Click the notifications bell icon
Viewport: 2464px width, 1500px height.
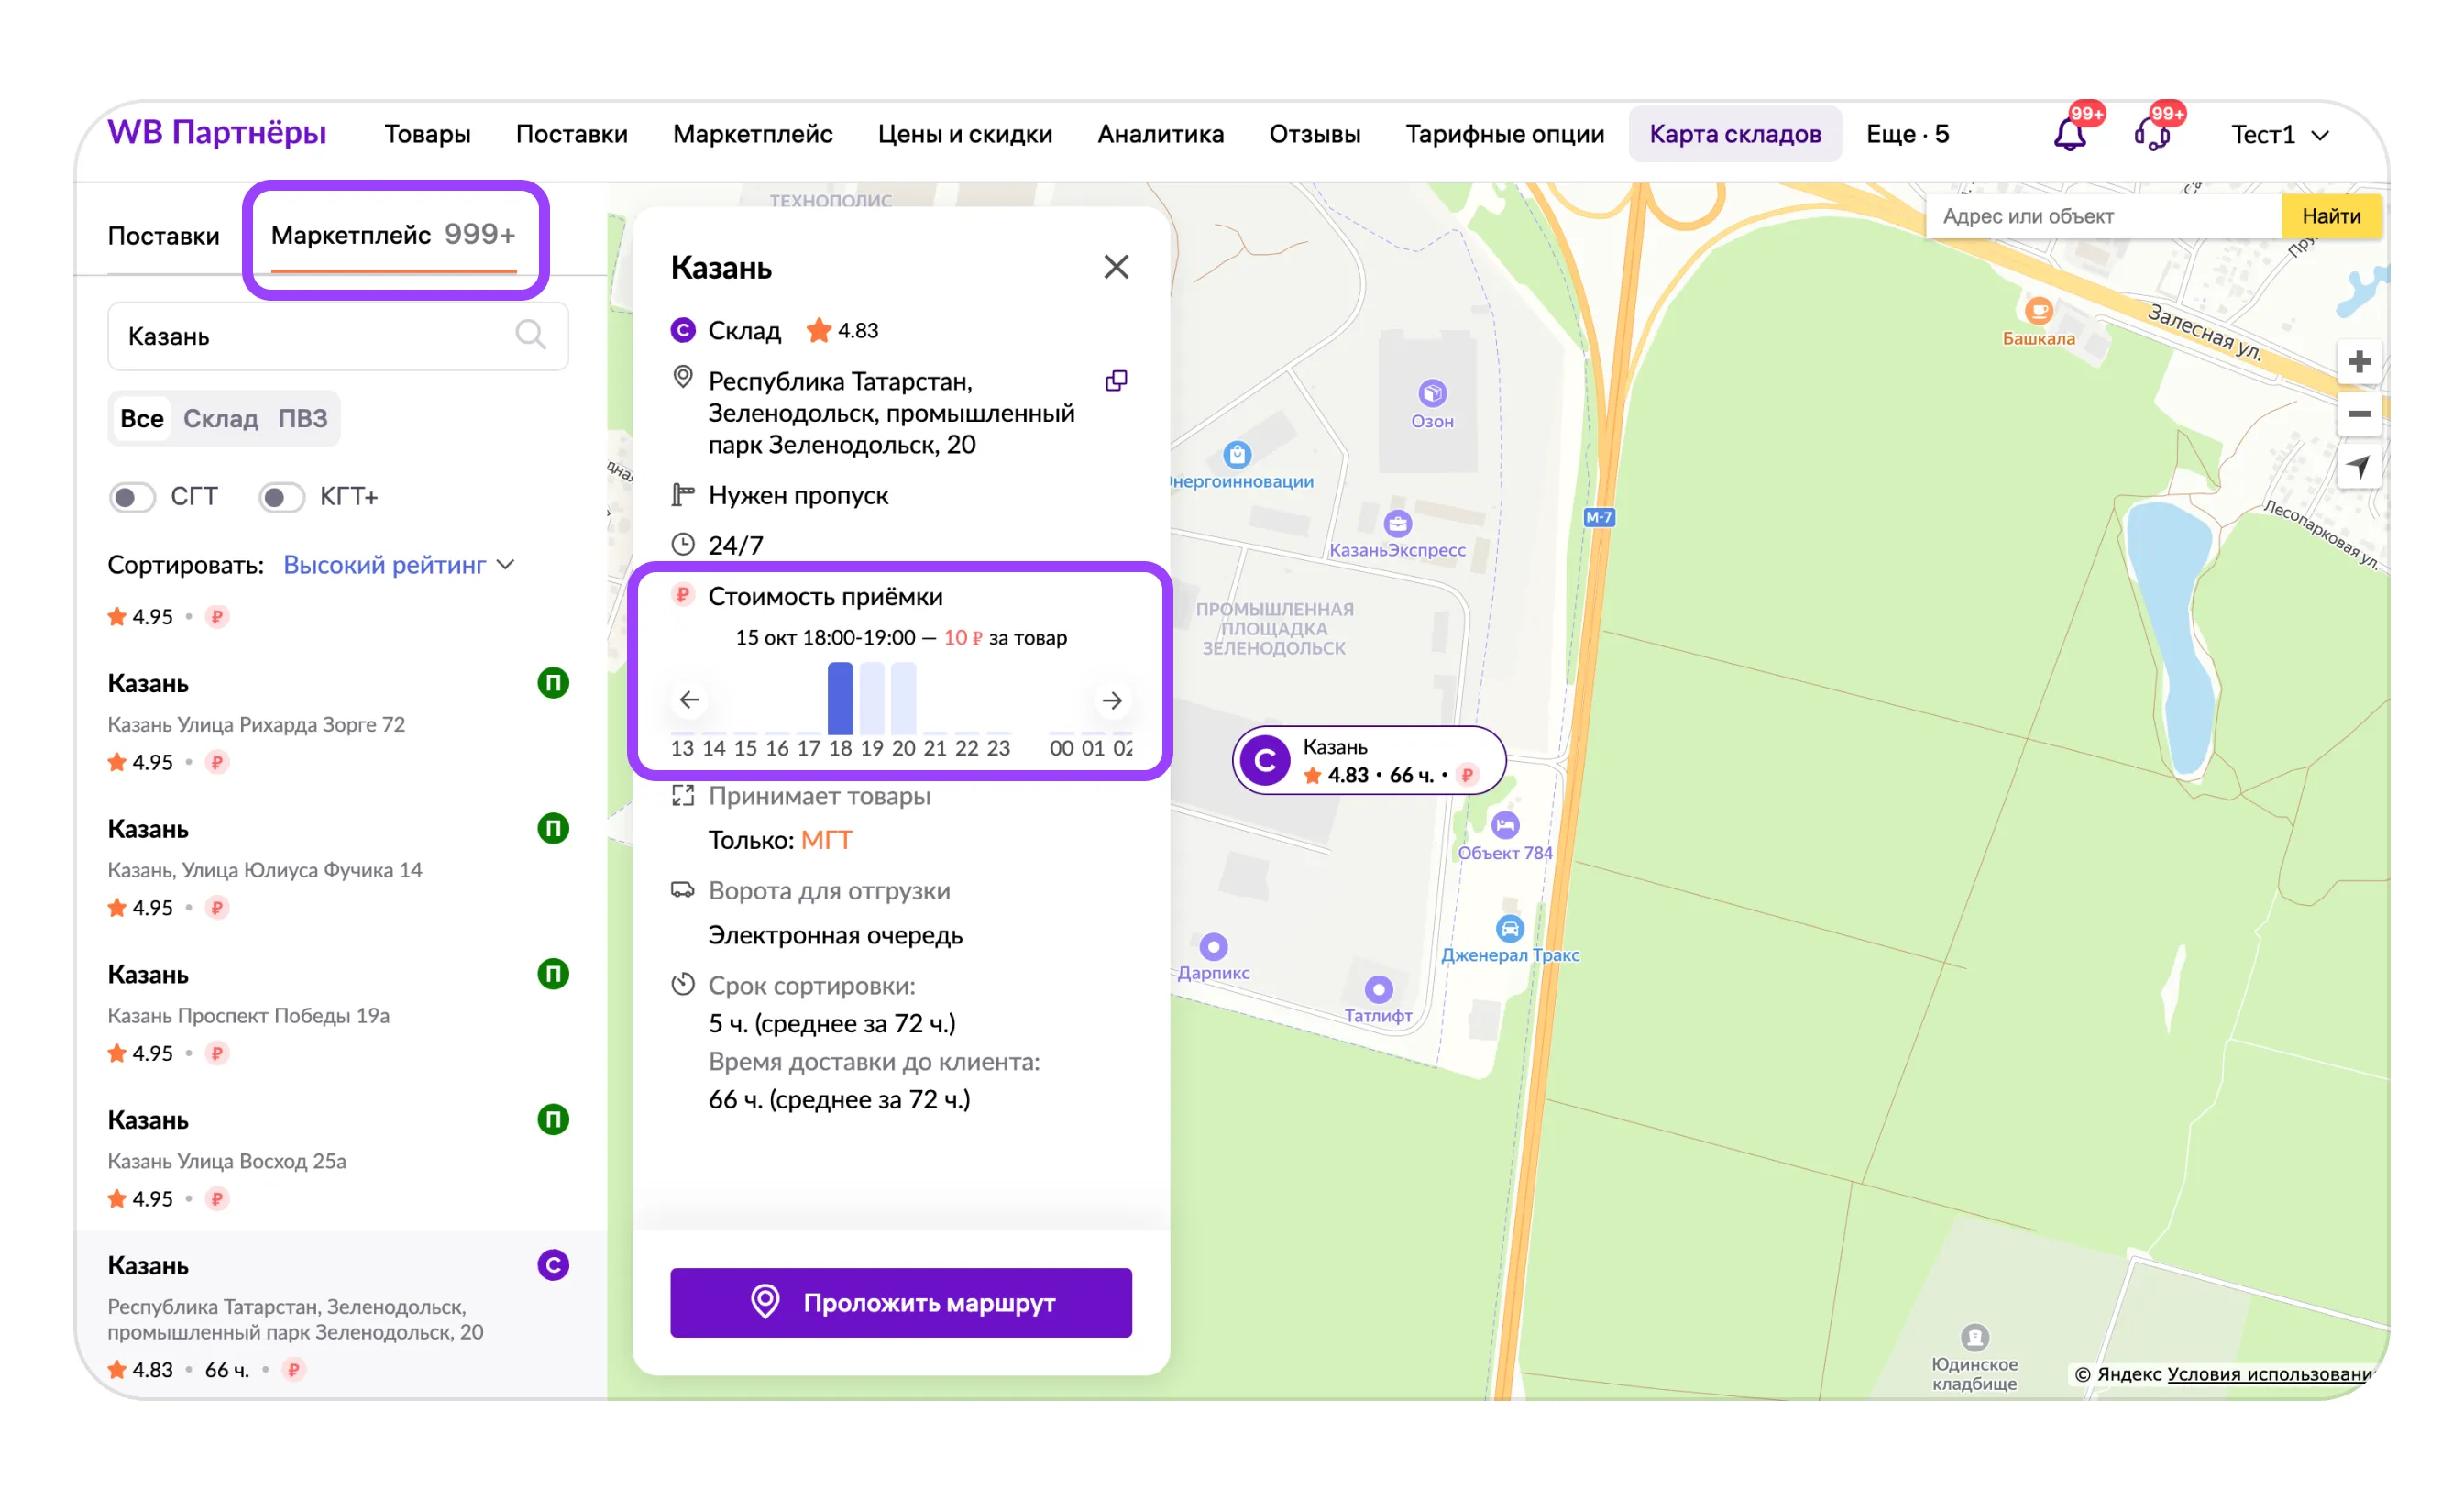pos(2069,134)
